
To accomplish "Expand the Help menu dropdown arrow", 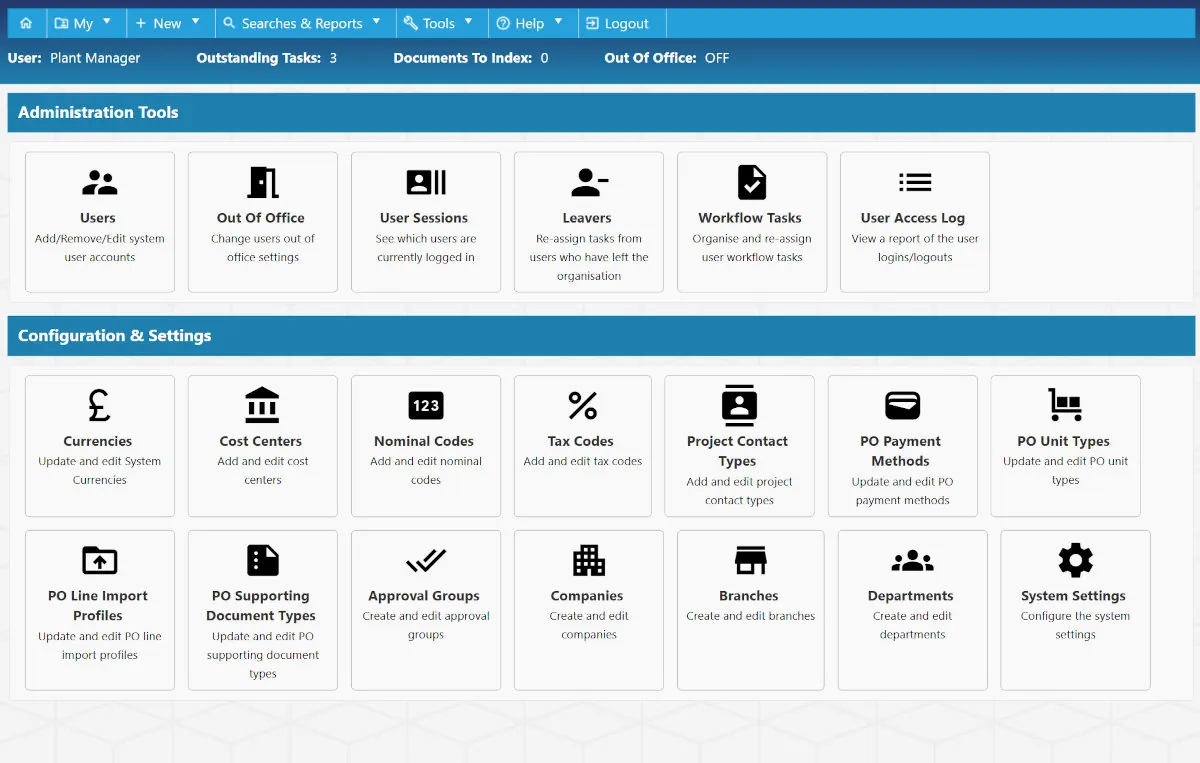I will point(558,20).
